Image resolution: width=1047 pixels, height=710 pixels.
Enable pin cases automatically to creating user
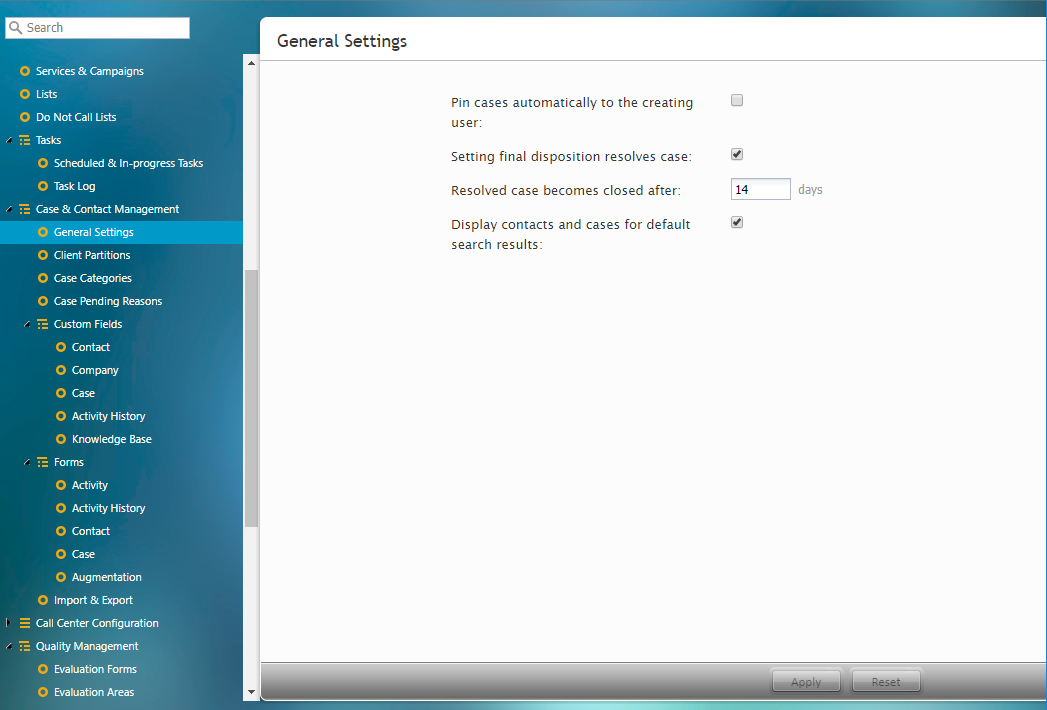pos(737,100)
